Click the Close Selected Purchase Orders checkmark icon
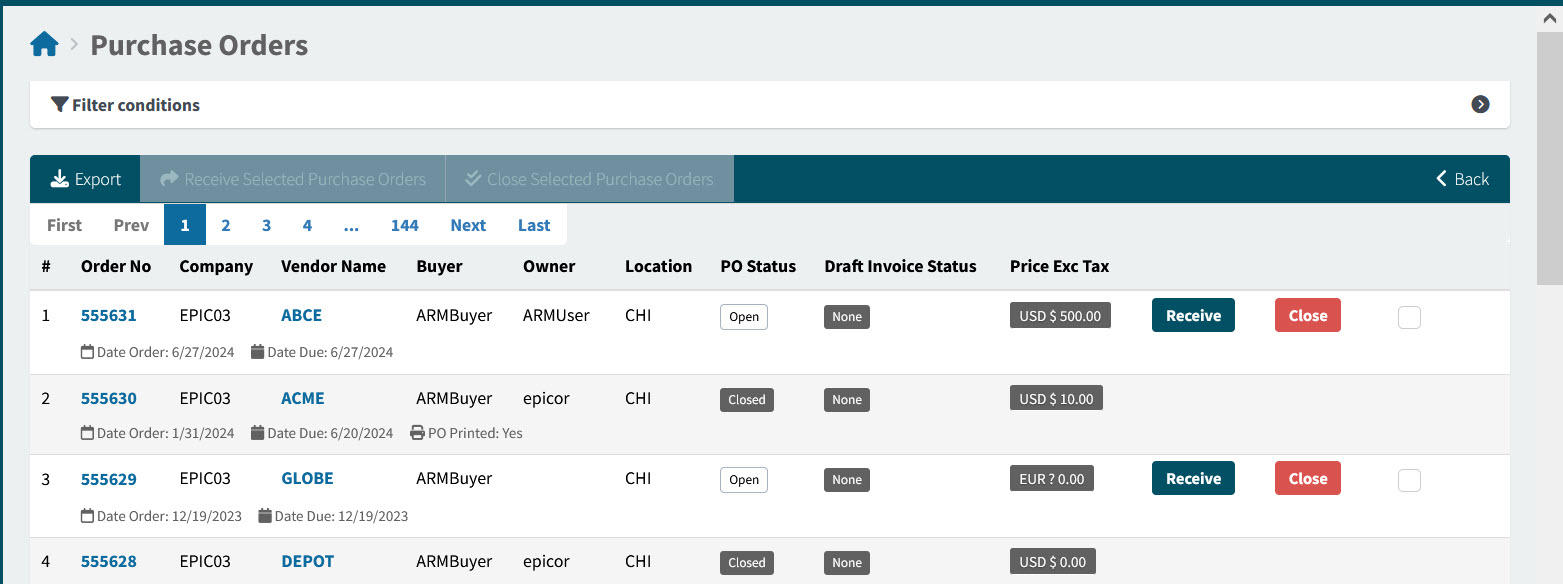The height and width of the screenshot is (584, 1563). 473,179
